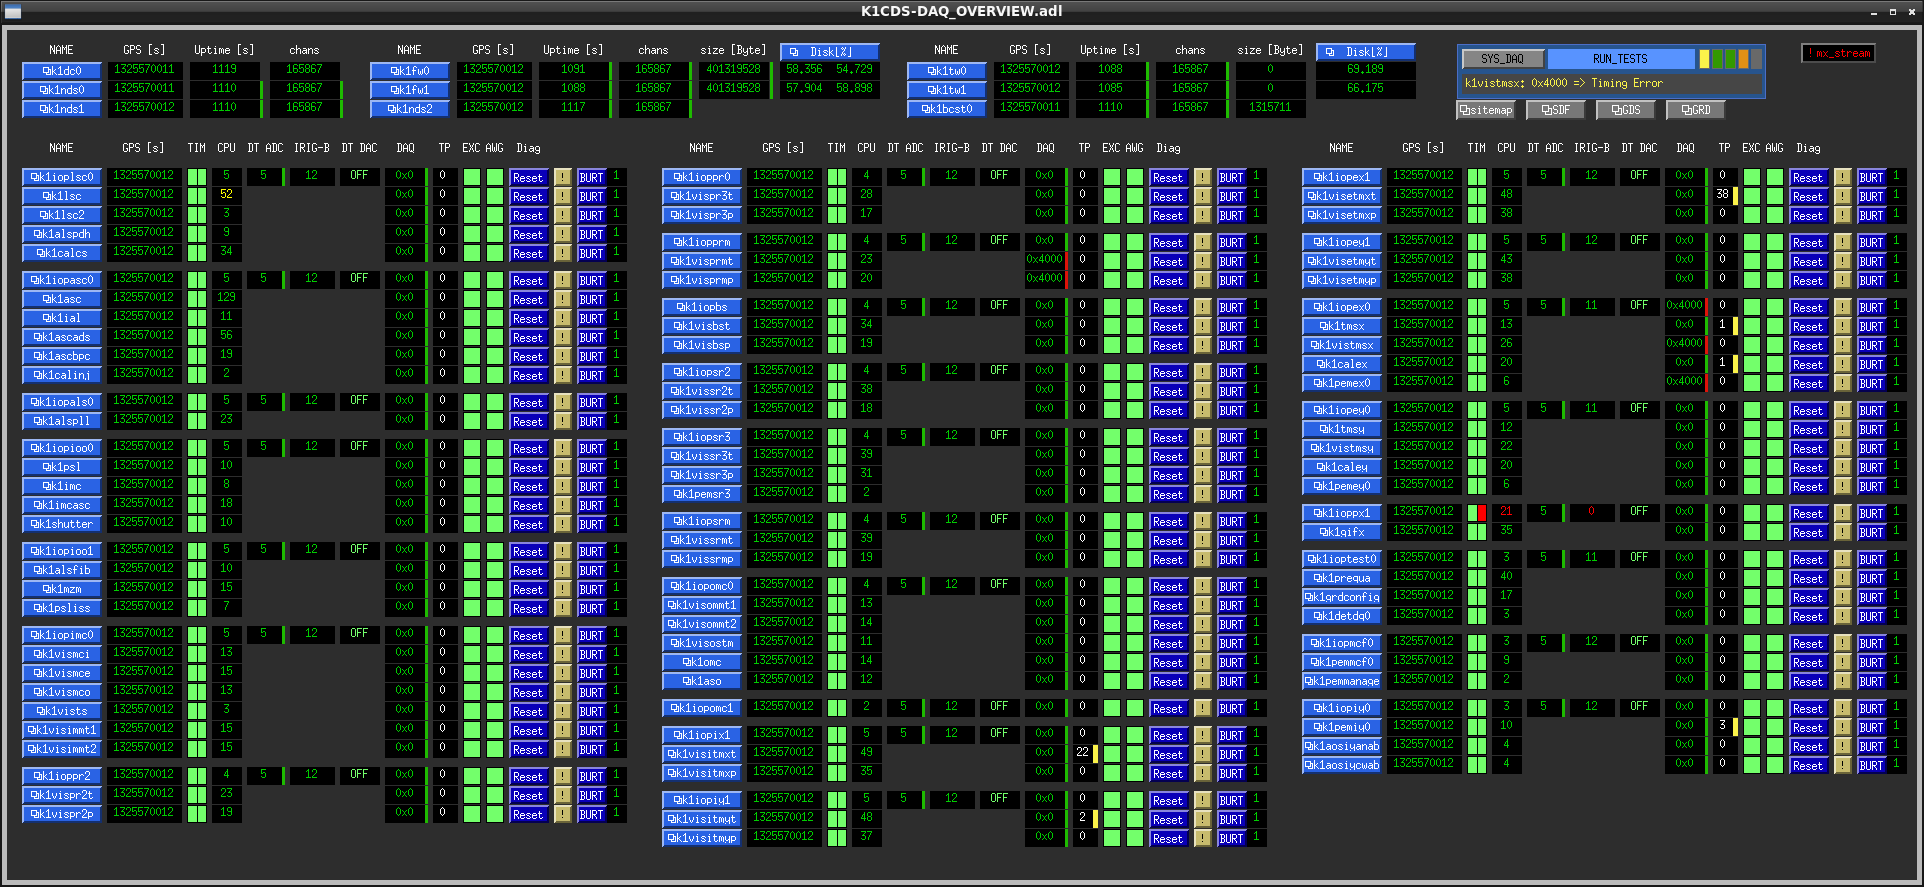The image size is (1924, 887).
Task: Click the orange status square beside RUN_TESTS
Action: [x=1743, y=59]
